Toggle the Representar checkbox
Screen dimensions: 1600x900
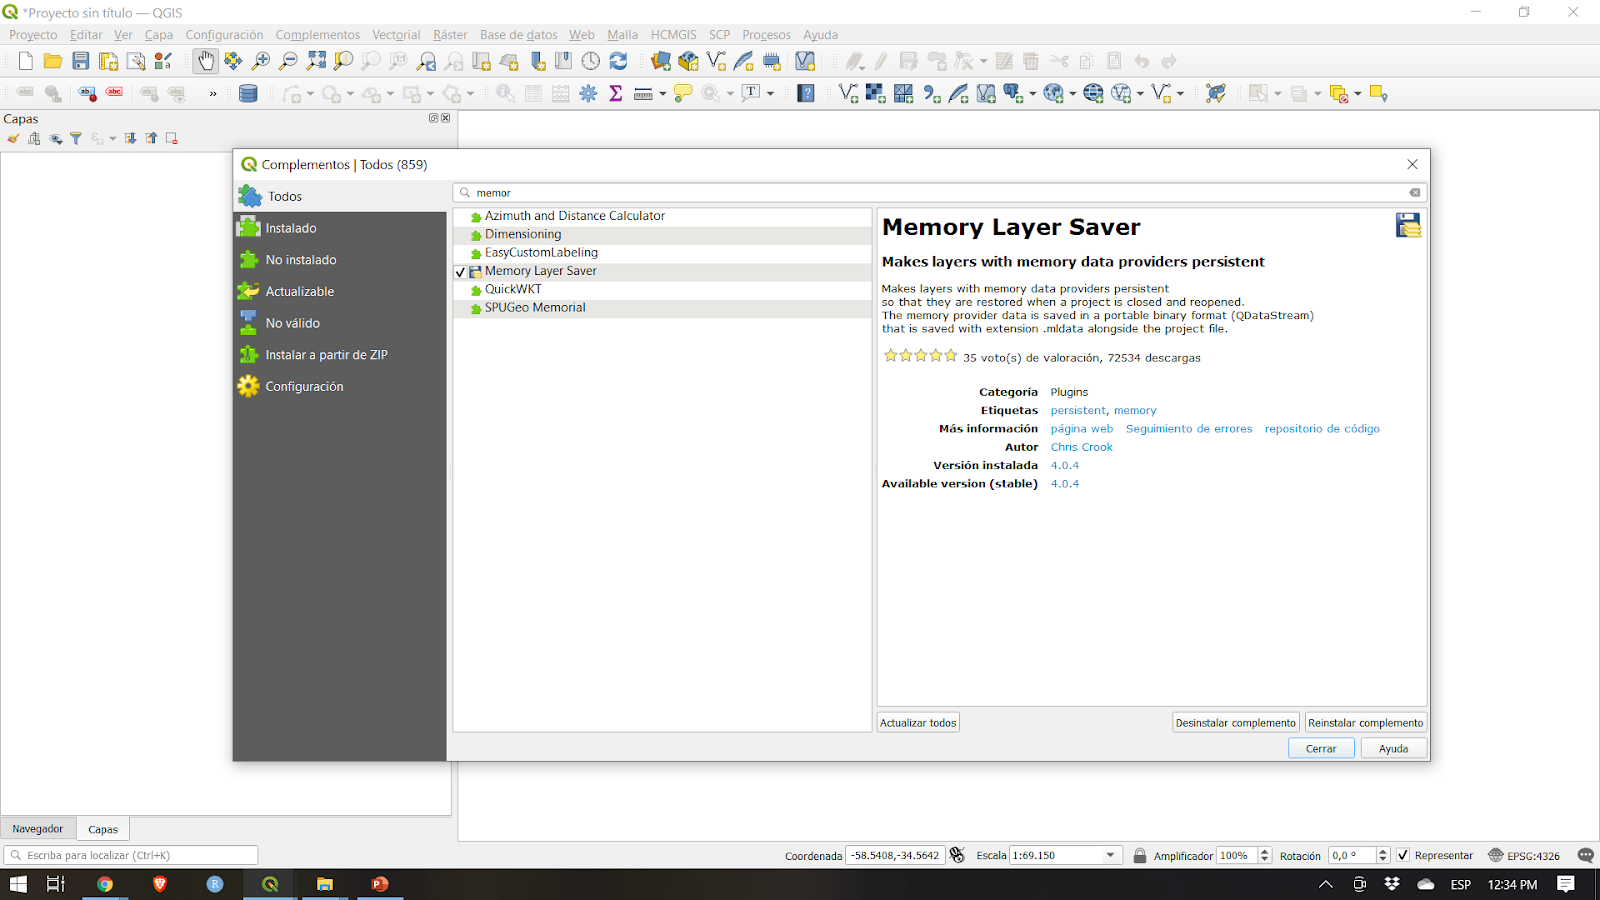click(1403, 855)
